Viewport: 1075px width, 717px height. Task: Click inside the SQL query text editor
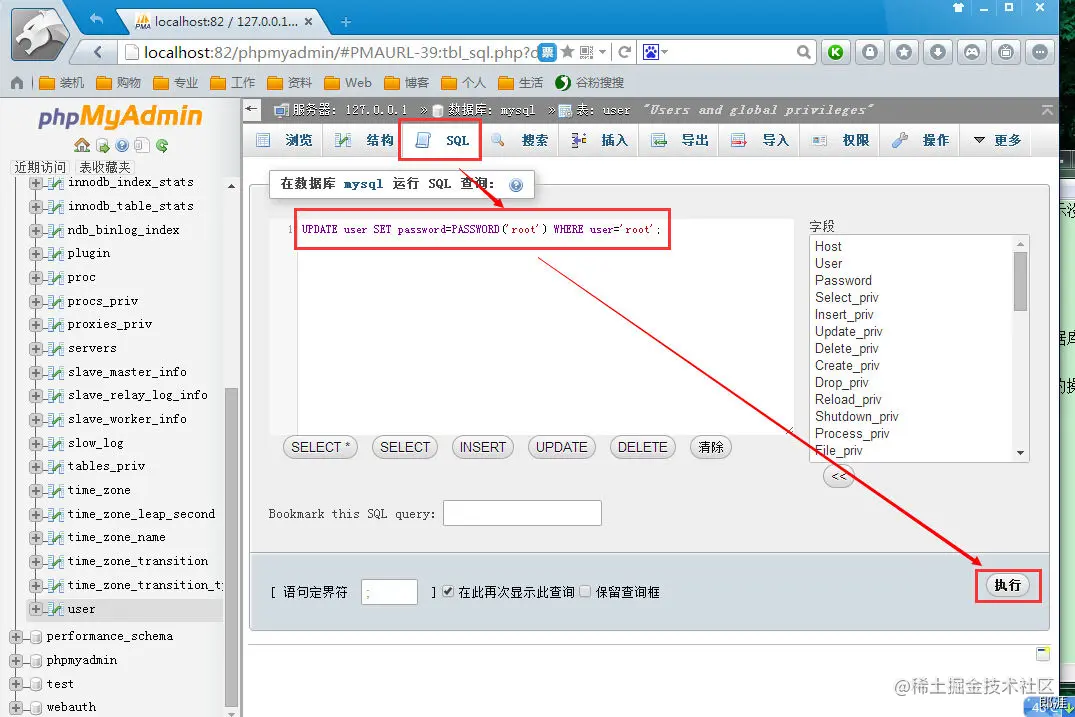(x=545, y=326)
